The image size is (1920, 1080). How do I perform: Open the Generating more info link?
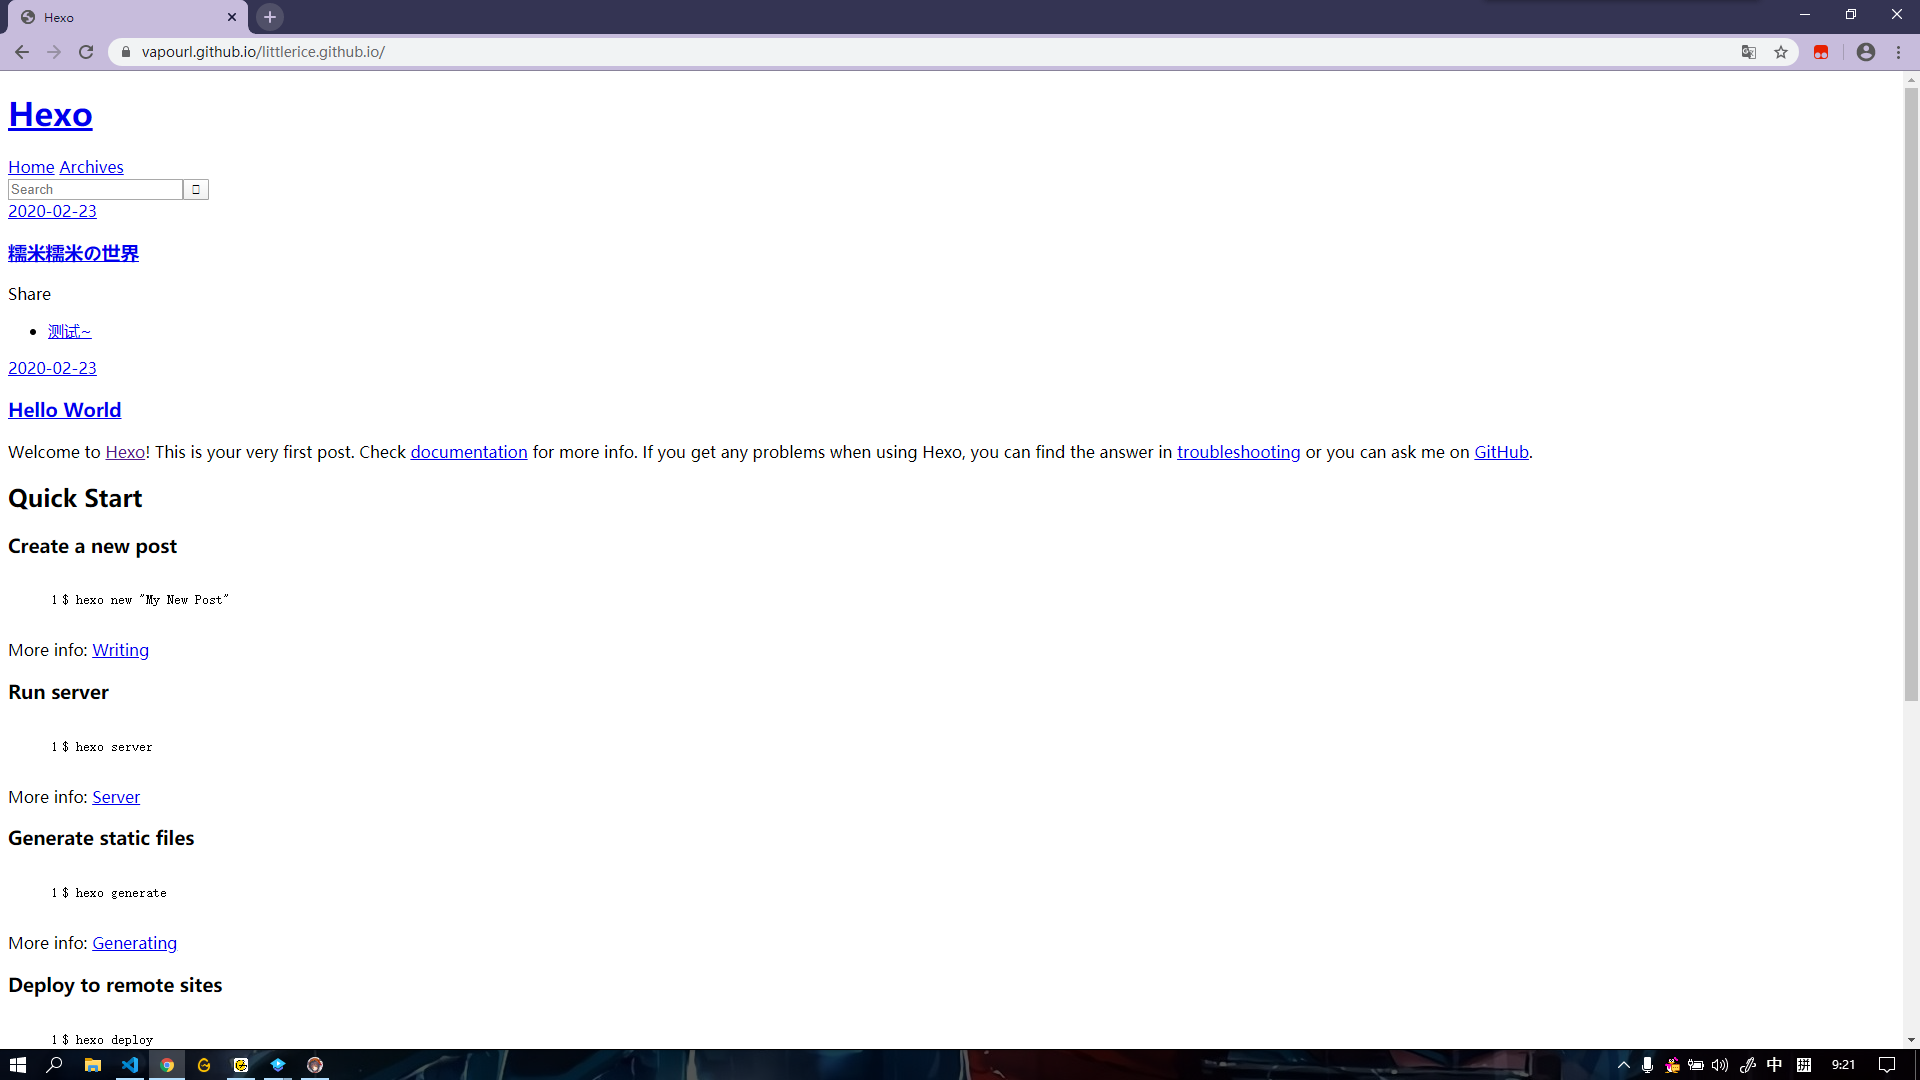click(134, 943)
